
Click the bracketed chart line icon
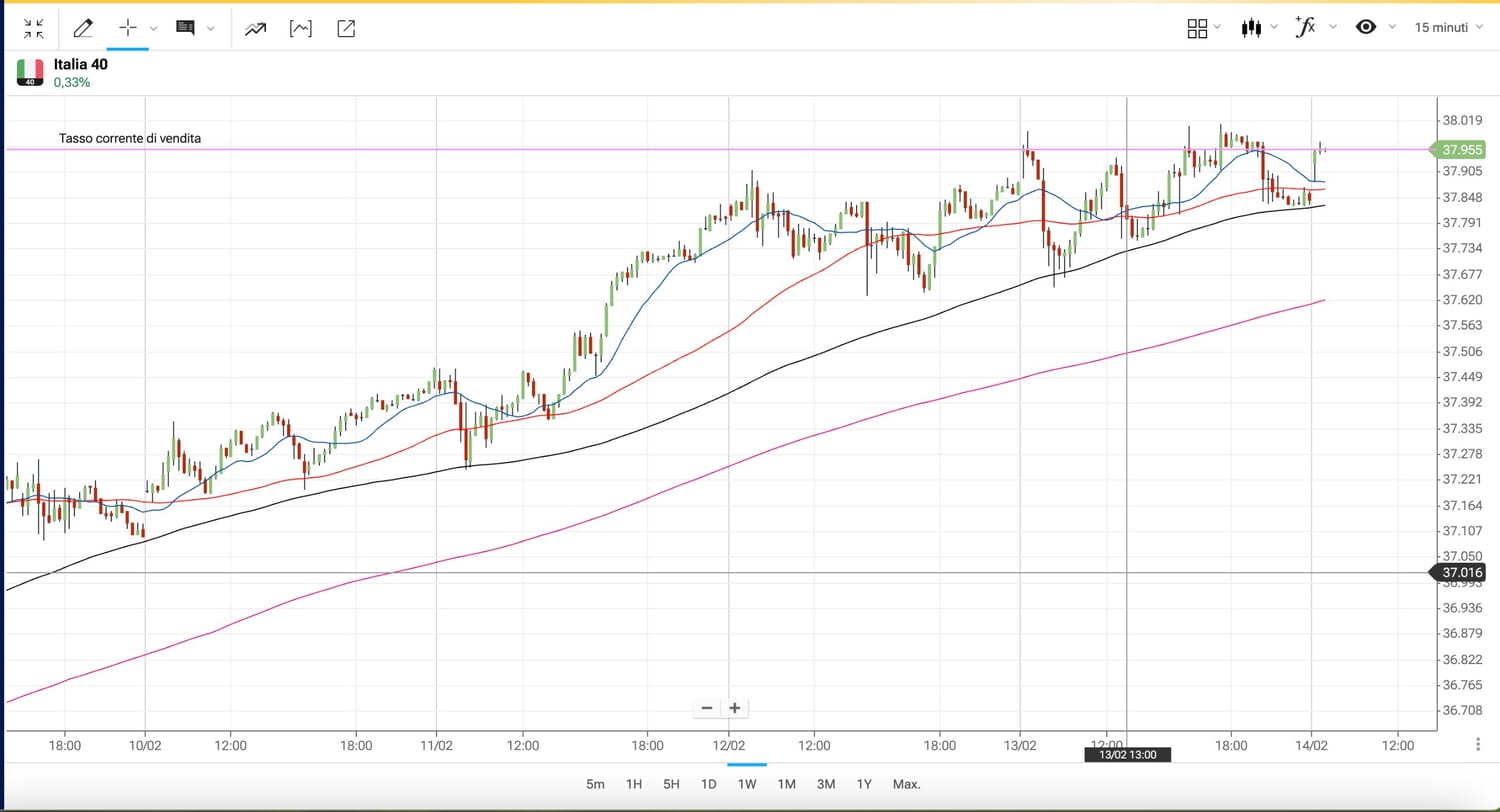pyautogui.click(x=300, y=28)
